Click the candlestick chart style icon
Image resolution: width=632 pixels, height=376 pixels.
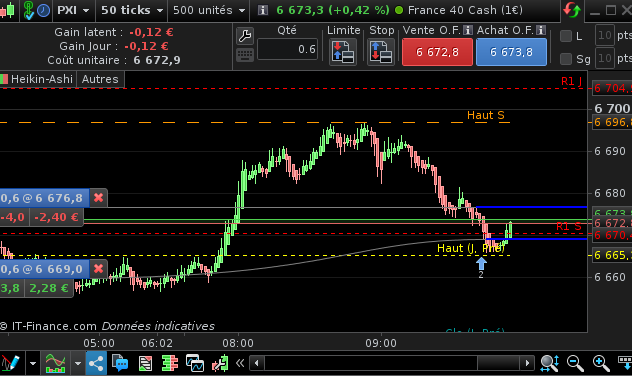pos(7,10)
